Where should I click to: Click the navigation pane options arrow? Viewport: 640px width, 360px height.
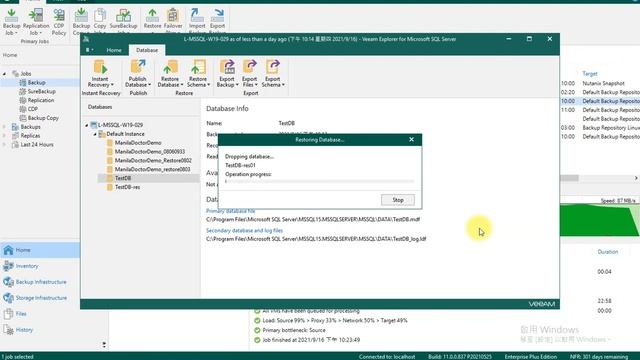pyautogui.click(x=104, y=345)
